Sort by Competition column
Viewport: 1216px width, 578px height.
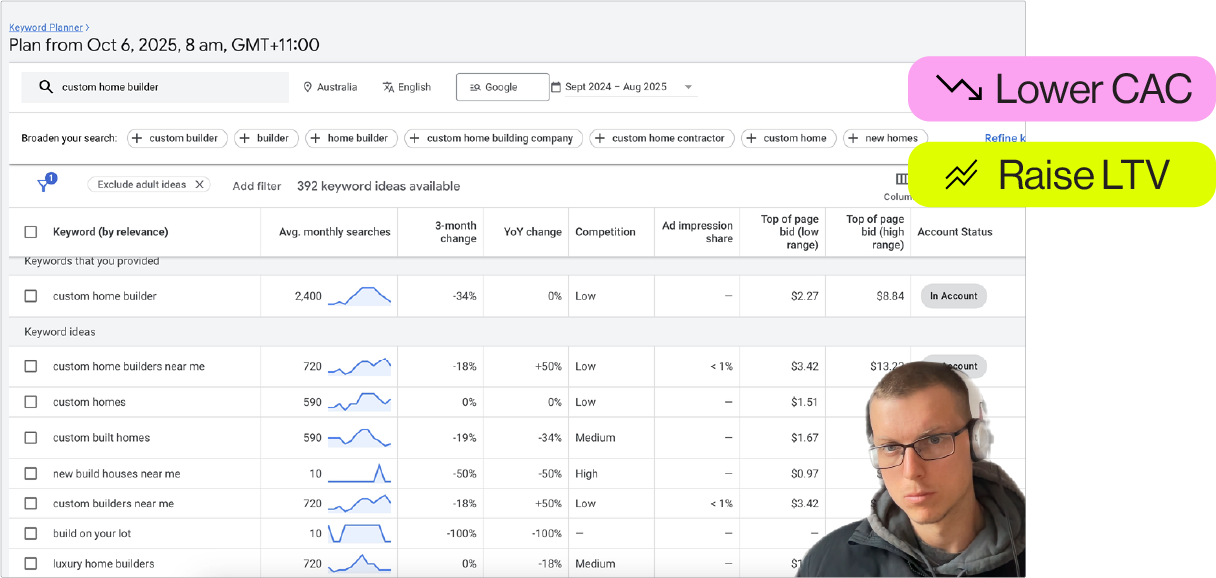tap(605, 232)
